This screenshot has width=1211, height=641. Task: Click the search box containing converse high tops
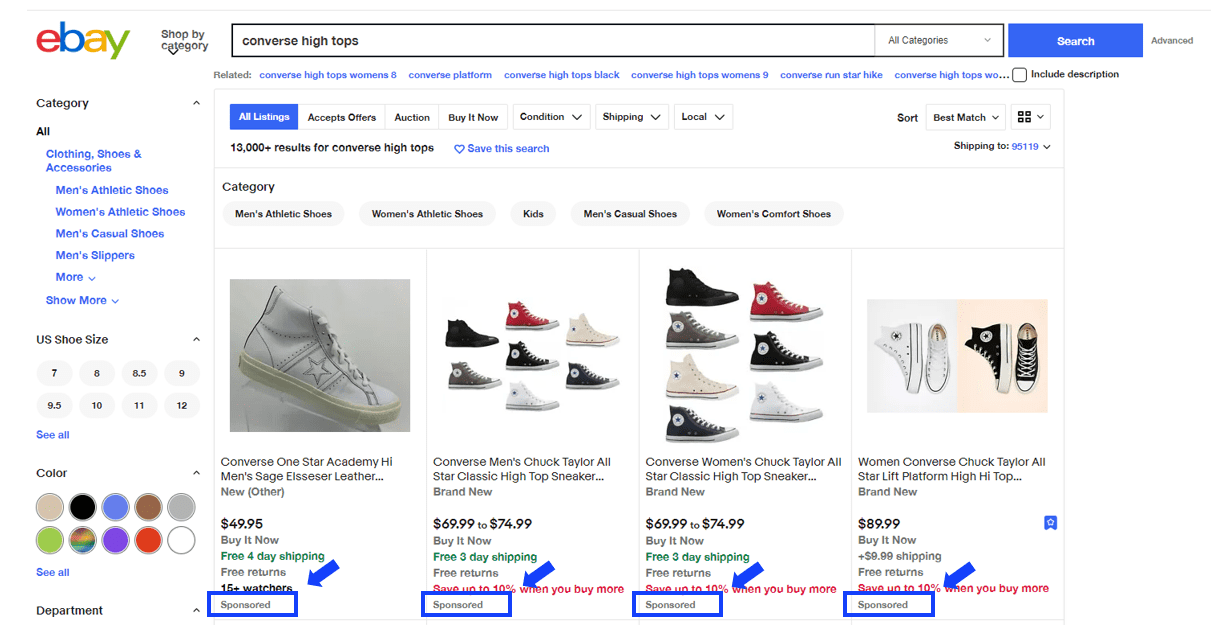click(553, 41)
